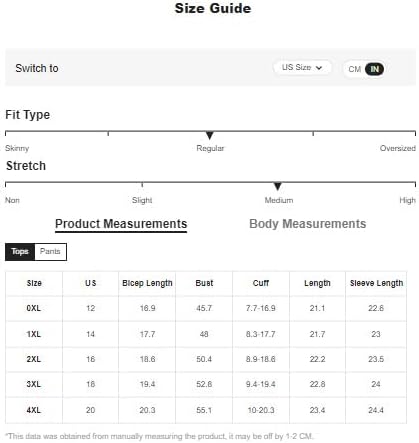Click the Skinny fit label
Screen dimensions: 419x443
coord(17,148)
